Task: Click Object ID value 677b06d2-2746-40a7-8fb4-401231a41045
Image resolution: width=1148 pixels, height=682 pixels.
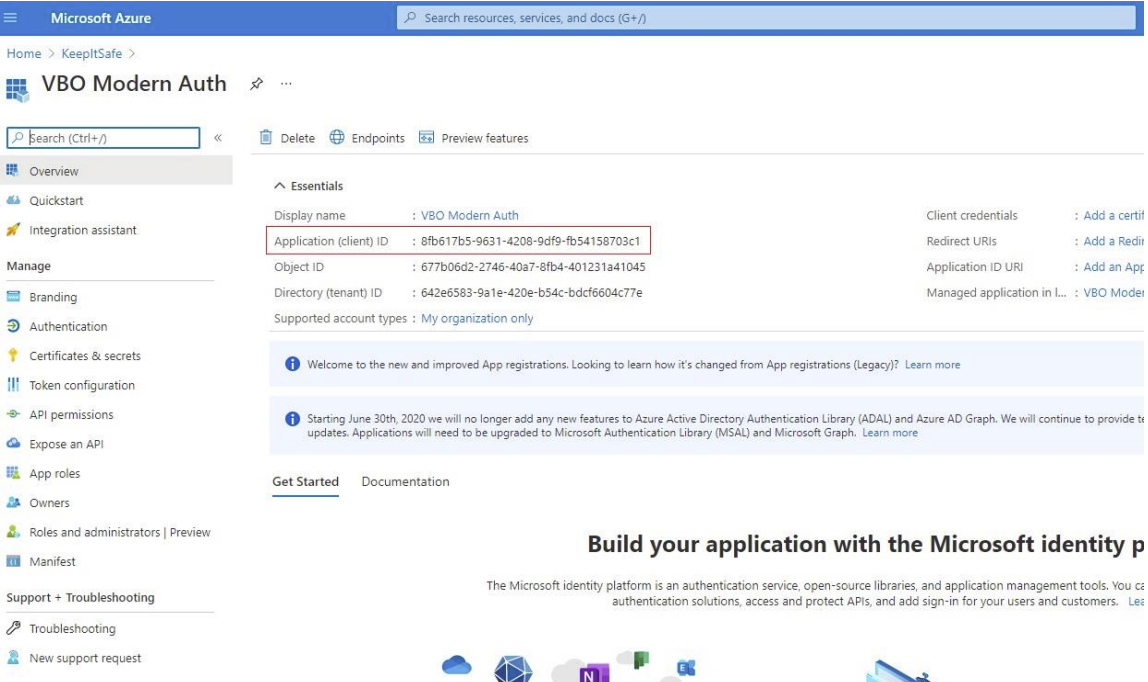Action: click(533, 266)
